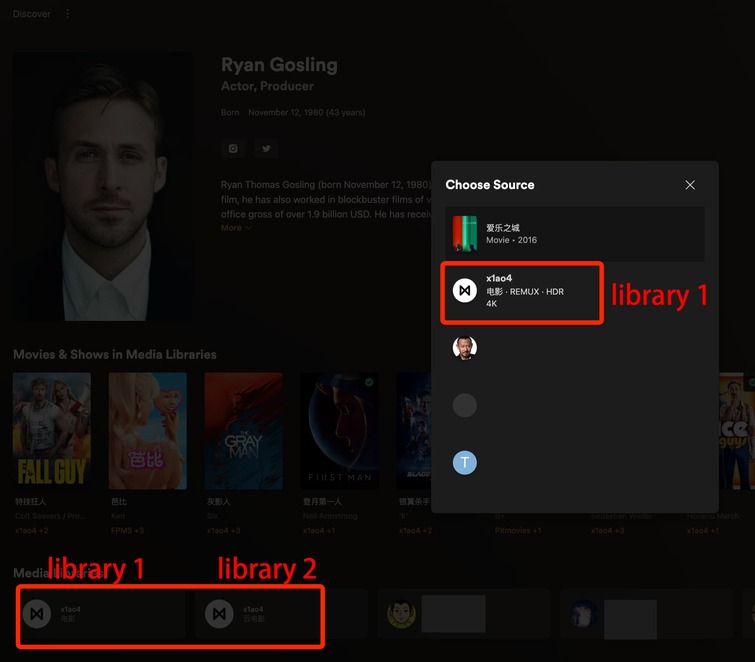
Task: Click the PXmovies +1 source label
Action: pyautogui.click(x=518, y=531)
